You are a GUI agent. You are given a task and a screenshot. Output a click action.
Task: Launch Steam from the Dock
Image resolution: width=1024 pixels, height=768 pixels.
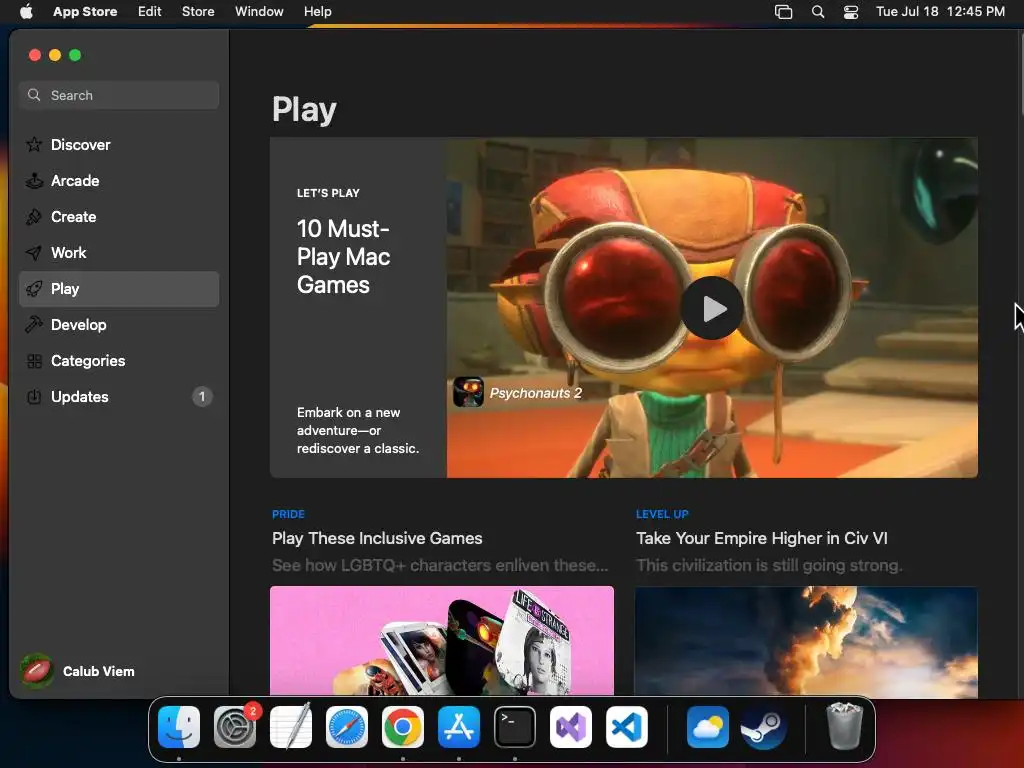click(x=764, y=727)
